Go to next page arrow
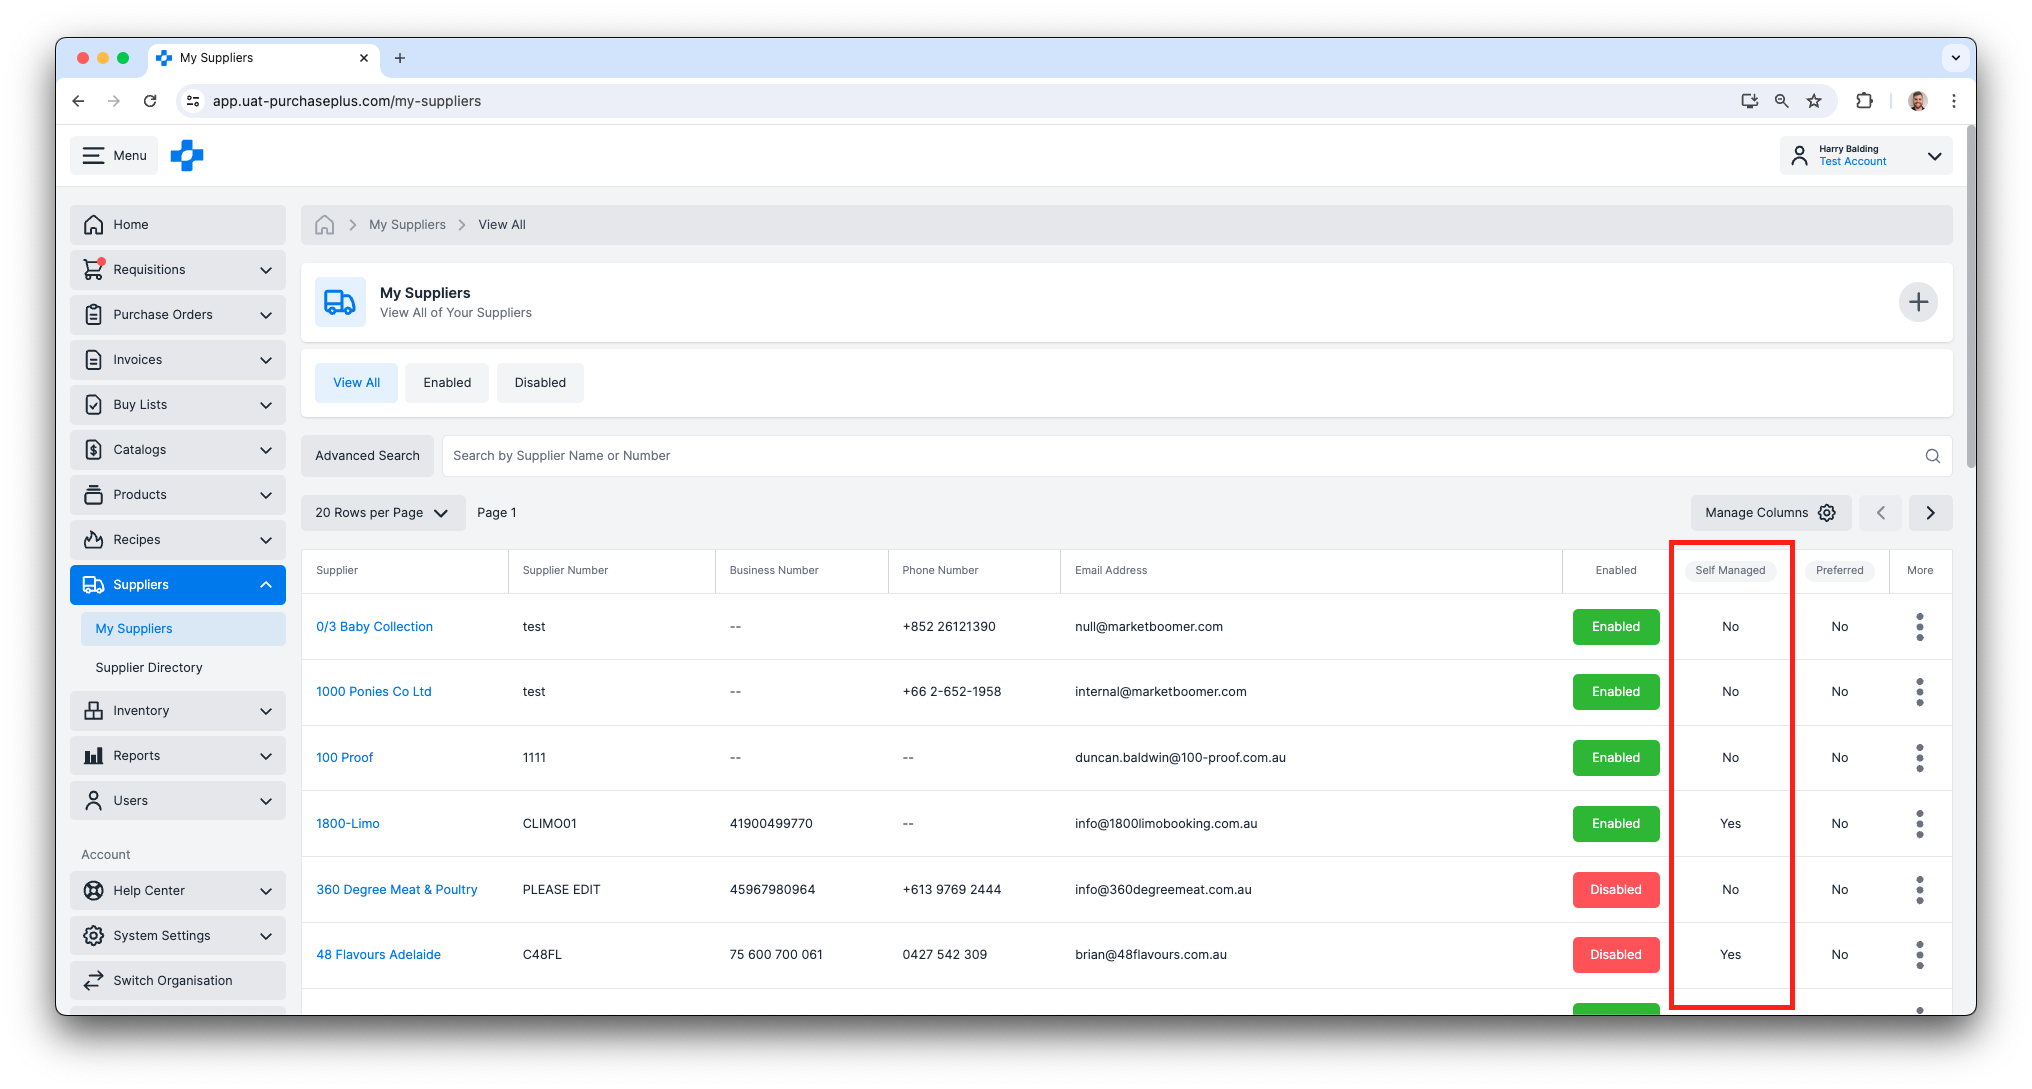The width and height of the screenshot is (2032, 1089). pyautogui.click(x=1930, y=513)
